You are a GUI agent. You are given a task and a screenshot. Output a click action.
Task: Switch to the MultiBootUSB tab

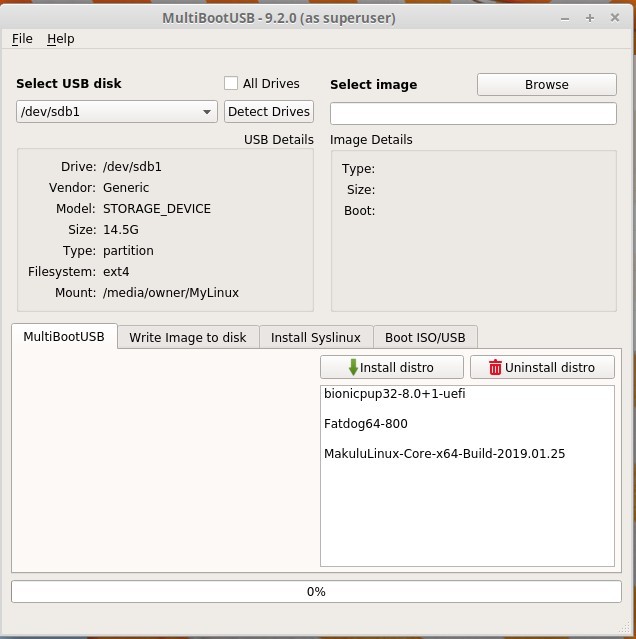[x=64, y=337]
